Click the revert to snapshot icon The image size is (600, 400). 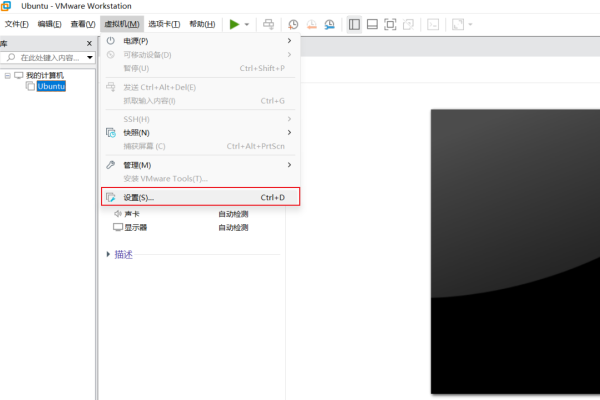(311, 23)
